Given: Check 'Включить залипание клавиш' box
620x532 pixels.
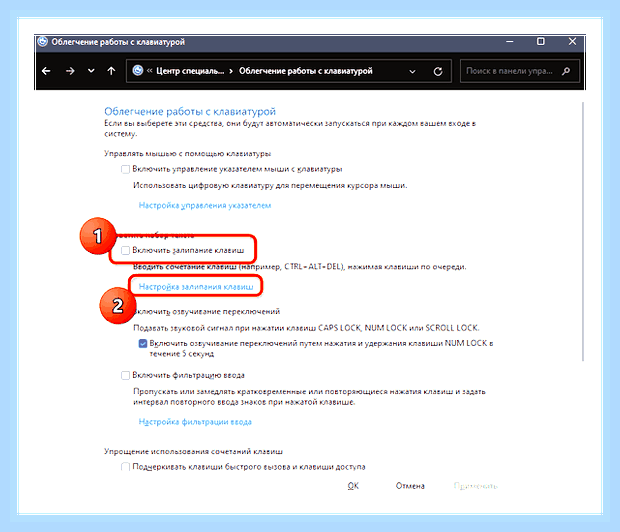Looking at the screenshot, I should coord(125,250).
